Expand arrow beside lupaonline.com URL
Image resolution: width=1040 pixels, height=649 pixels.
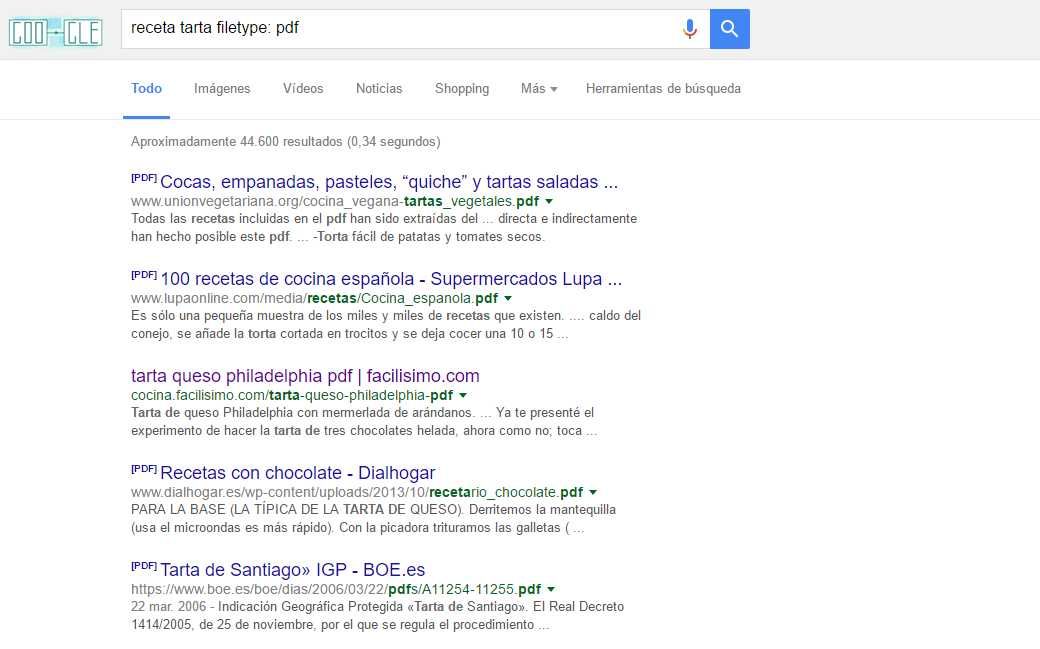(x=508, y=299)
